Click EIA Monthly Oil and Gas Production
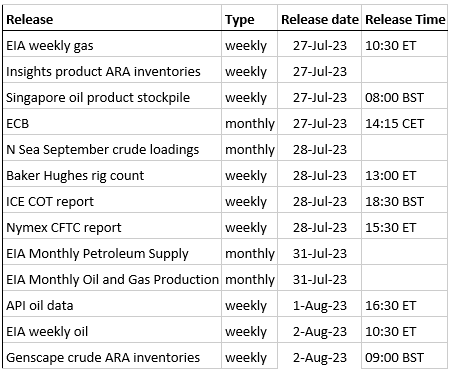Viewport: 451px width, 373px height. tap(112, 279)
